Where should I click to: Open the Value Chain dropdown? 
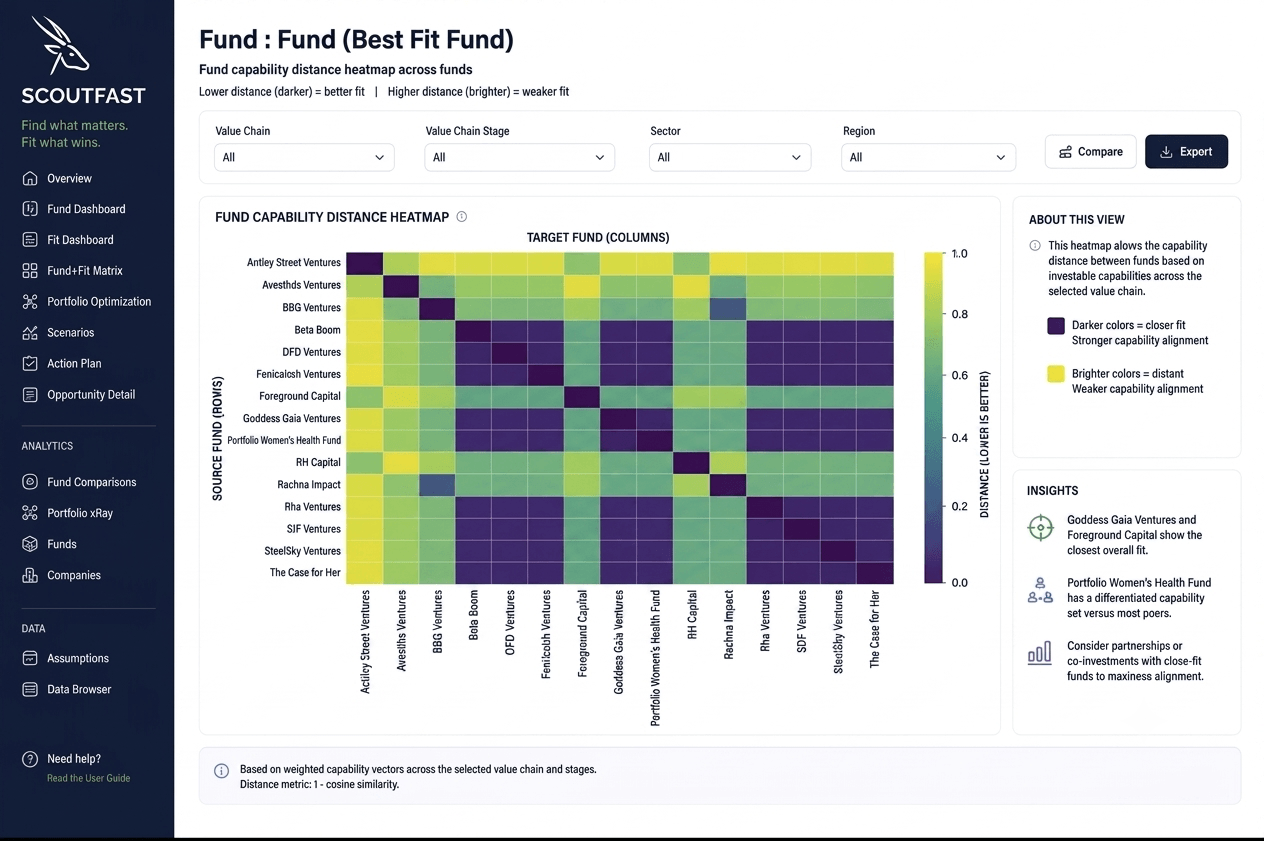click(x=305, y=157)
